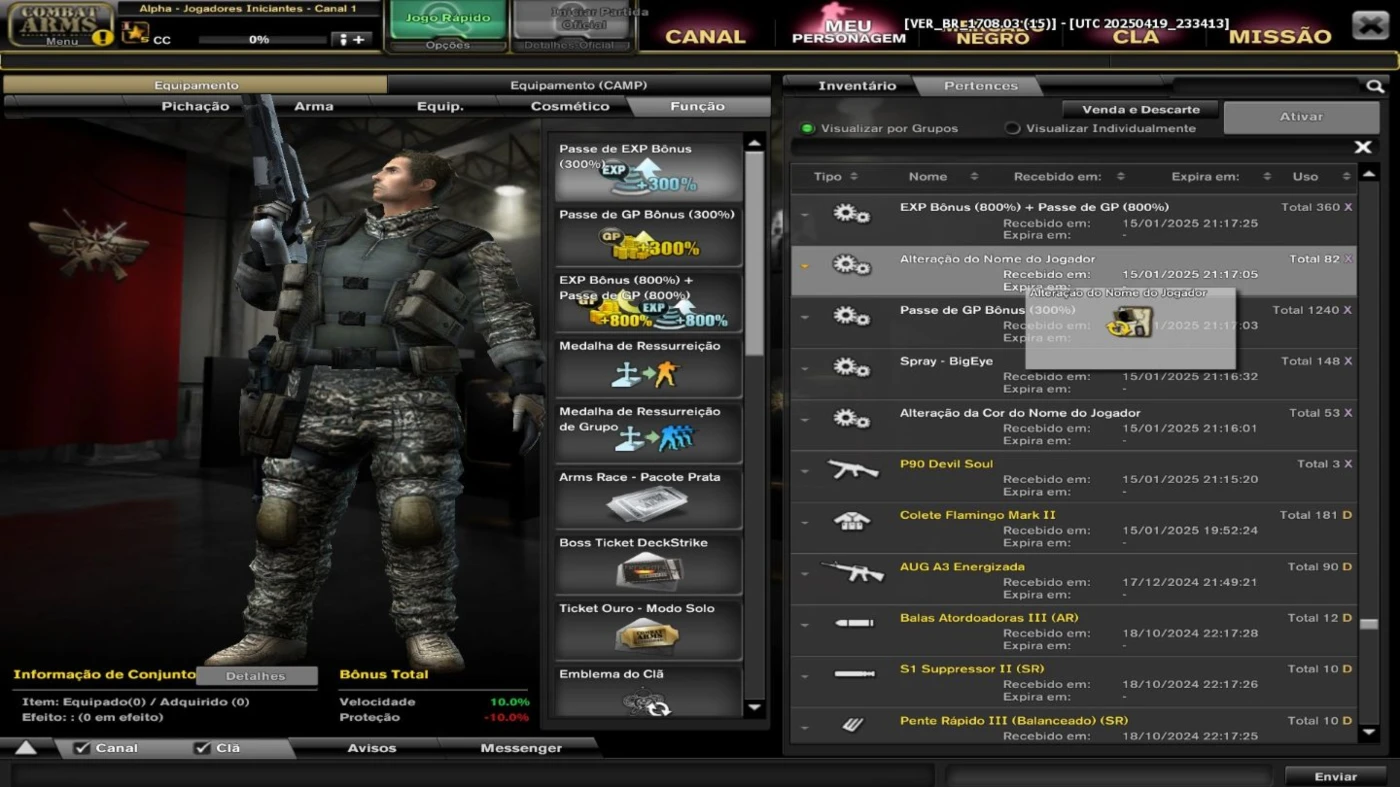The image size is (1400, 787).
Task: Switch to the Cosmético tab
Action: point(570,106)
